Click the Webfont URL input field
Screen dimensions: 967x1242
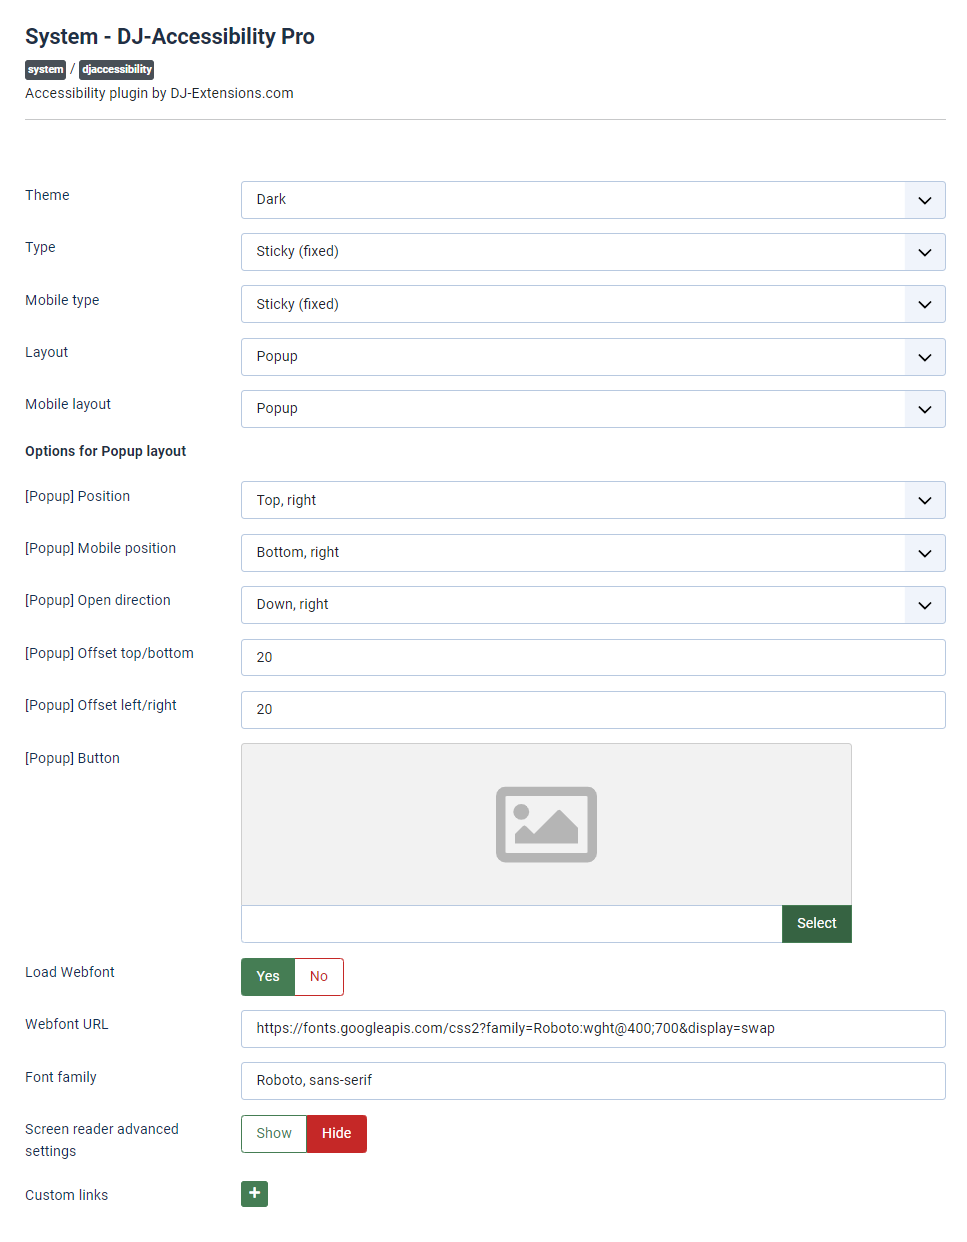(593, 1029)
